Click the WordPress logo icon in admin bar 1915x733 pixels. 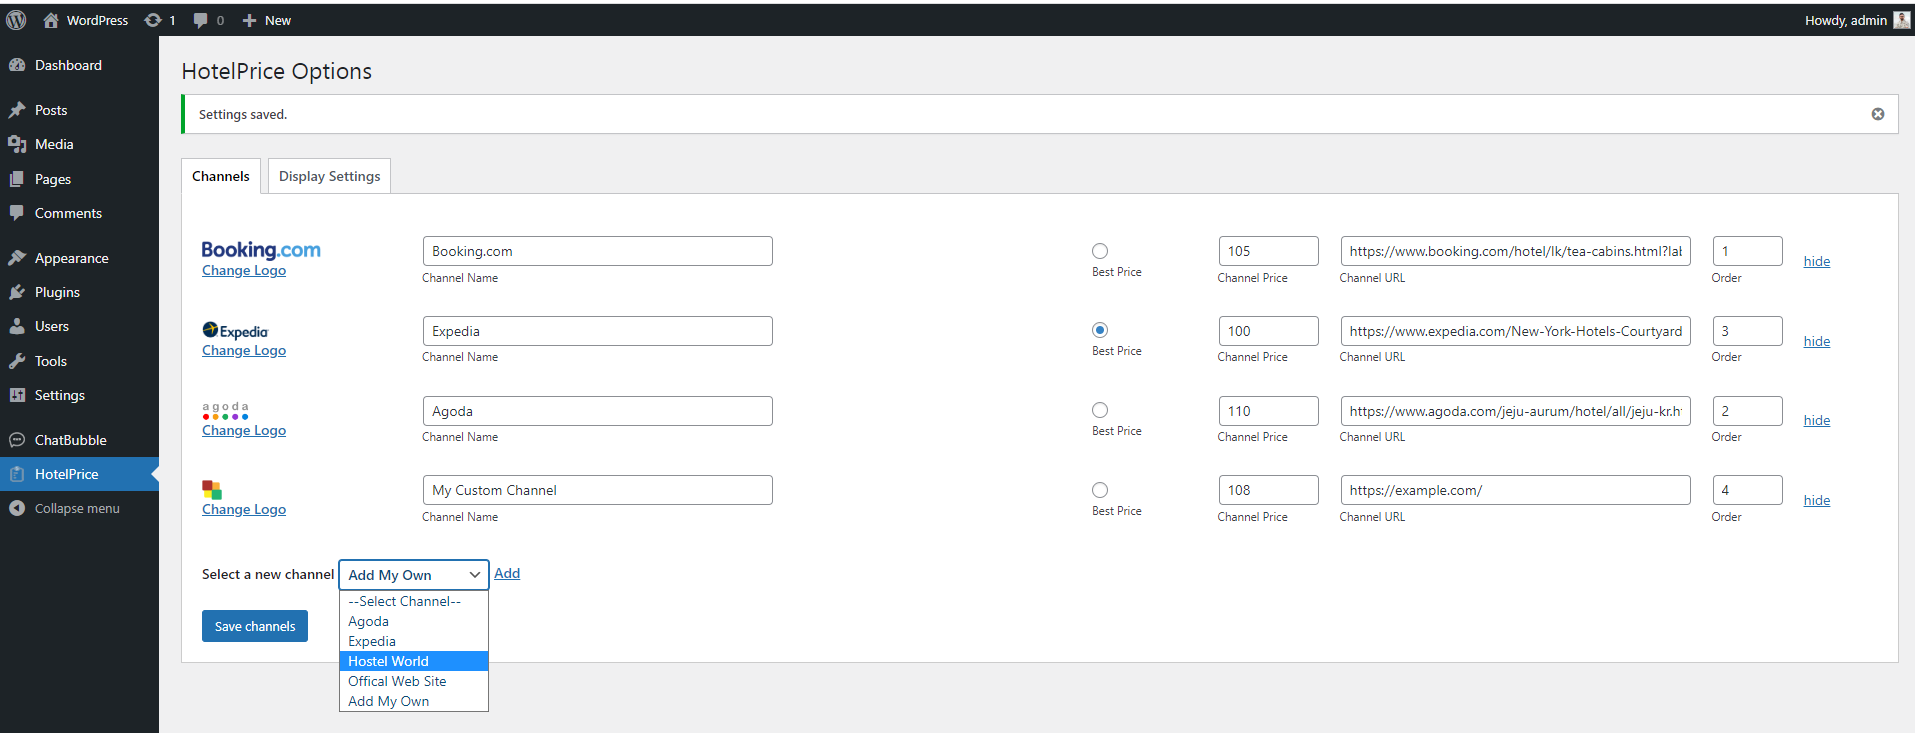point(16,20)
